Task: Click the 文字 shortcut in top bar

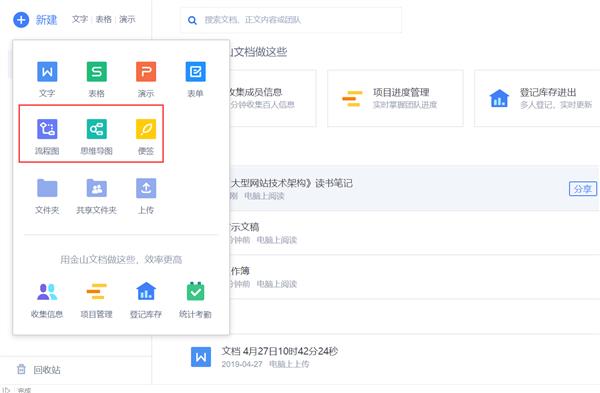Action: coord(80,19)
